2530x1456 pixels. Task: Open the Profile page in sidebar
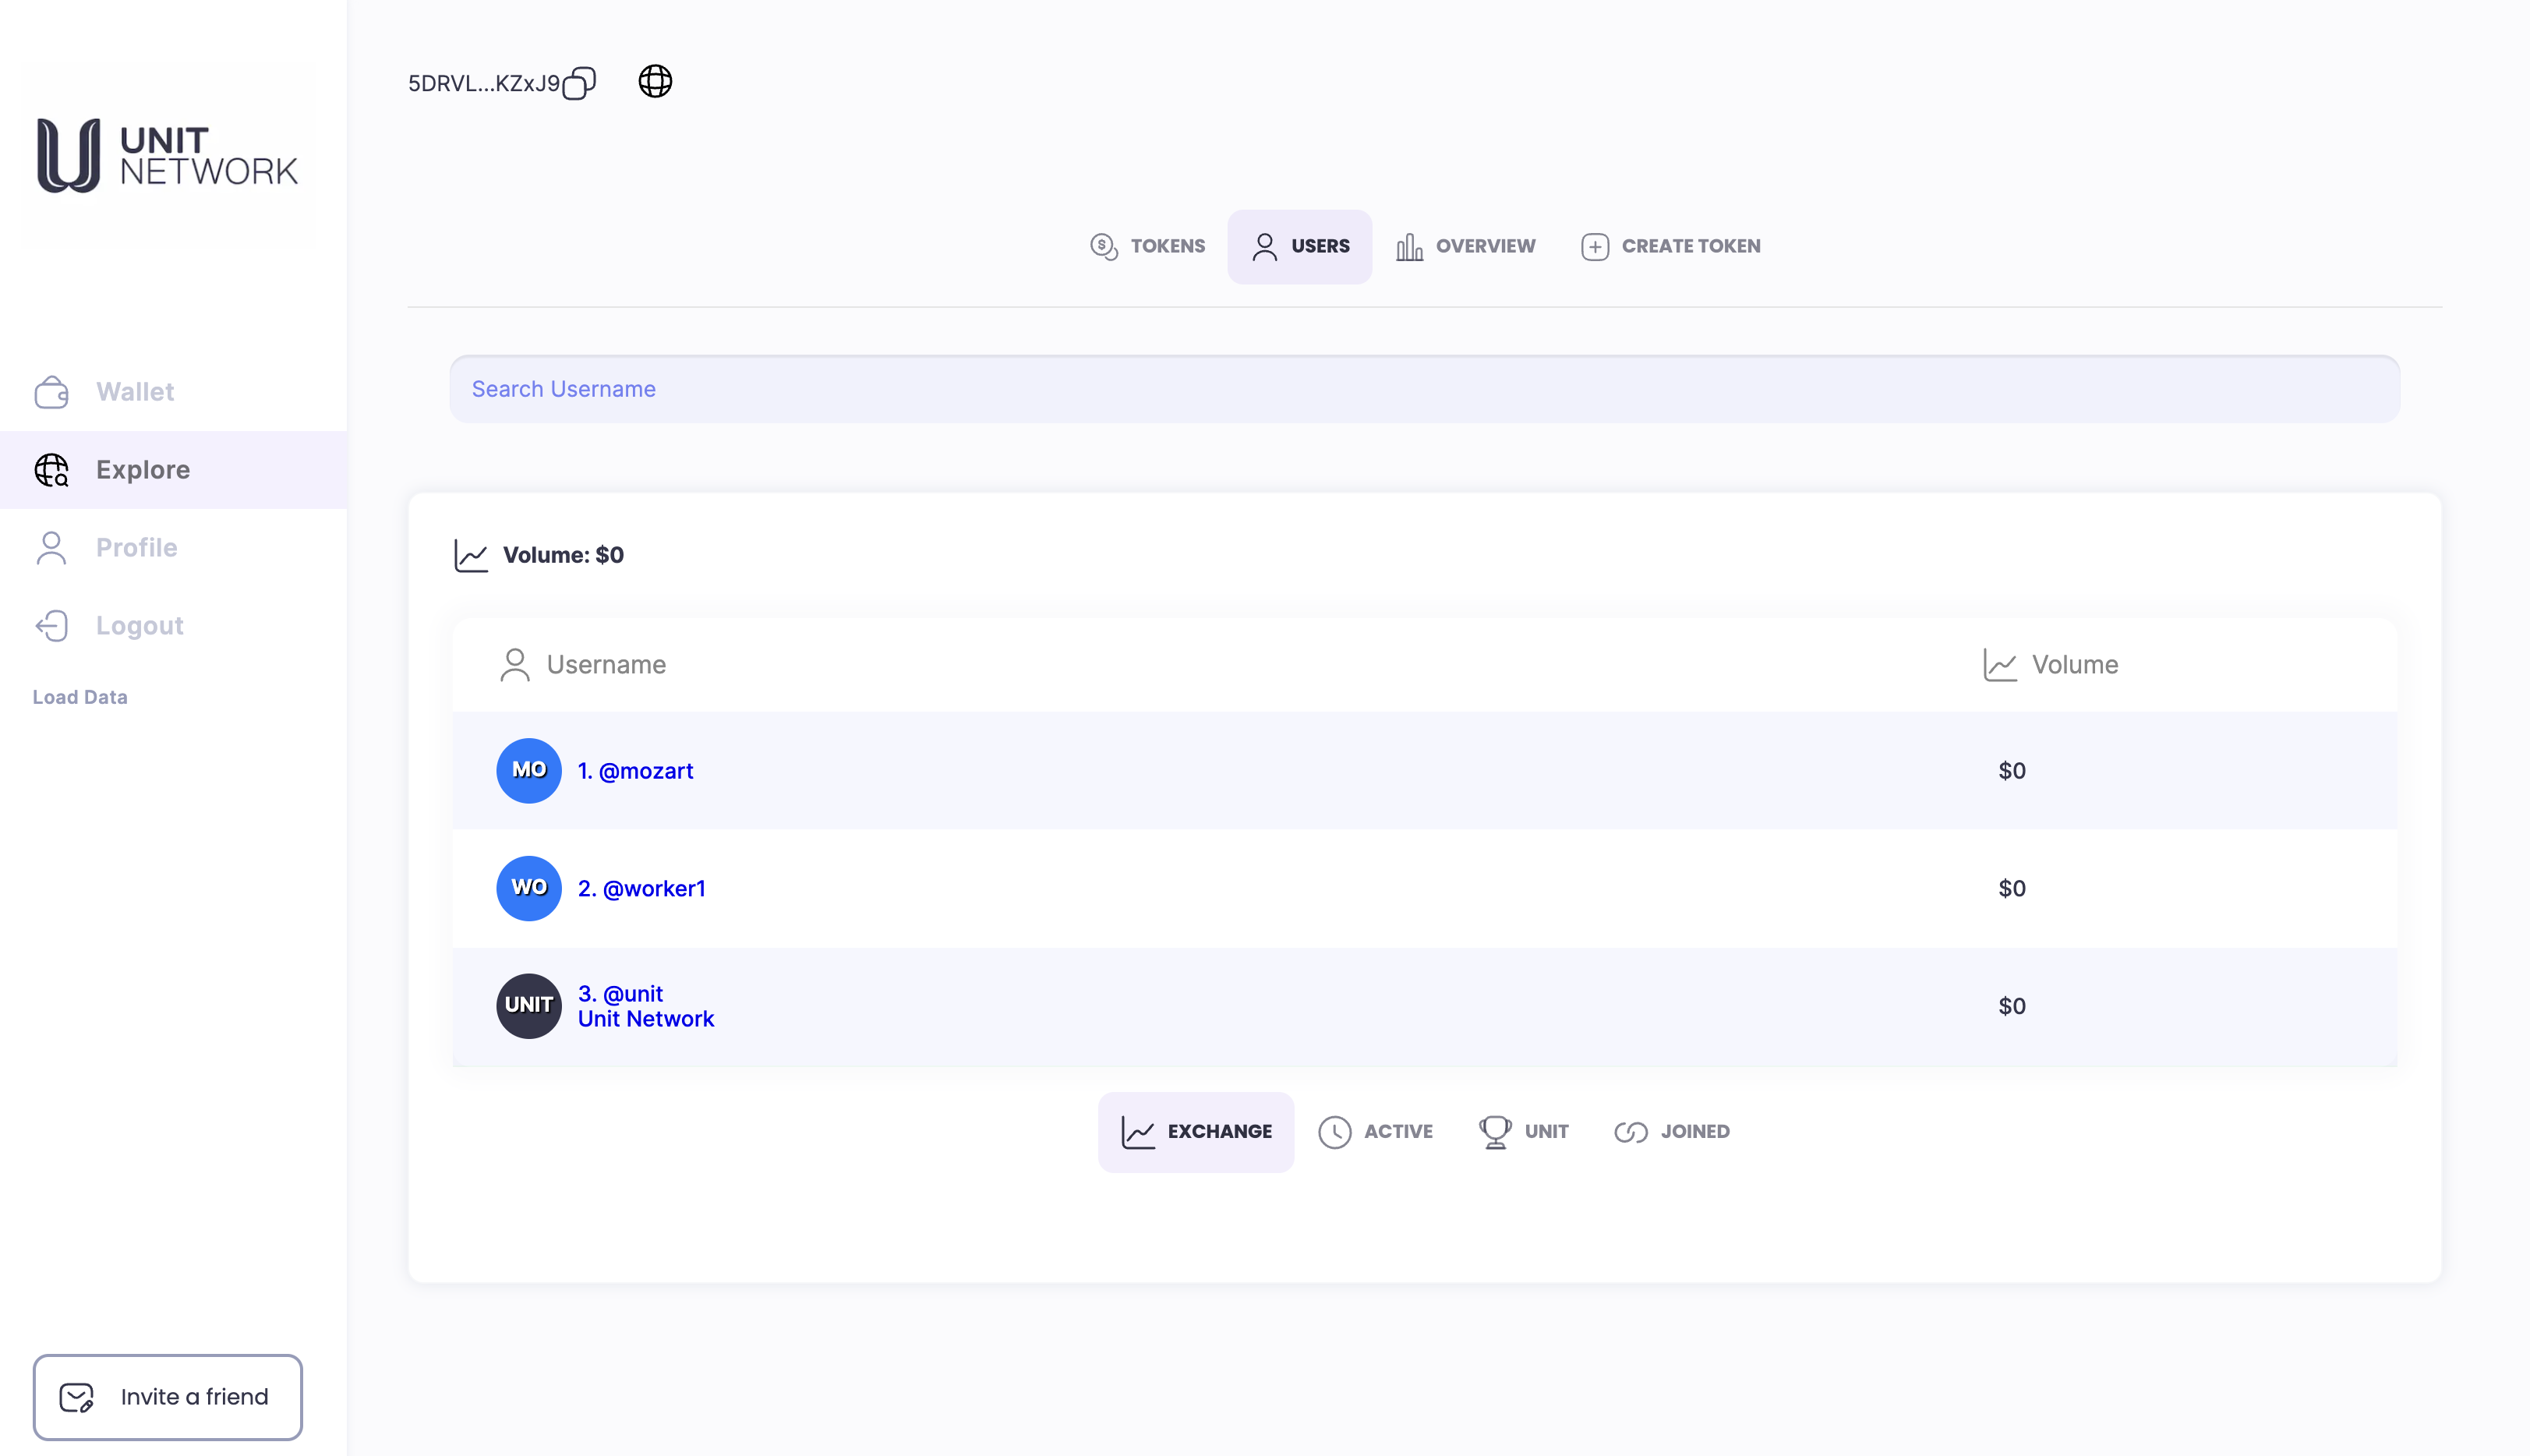(136, 548)
